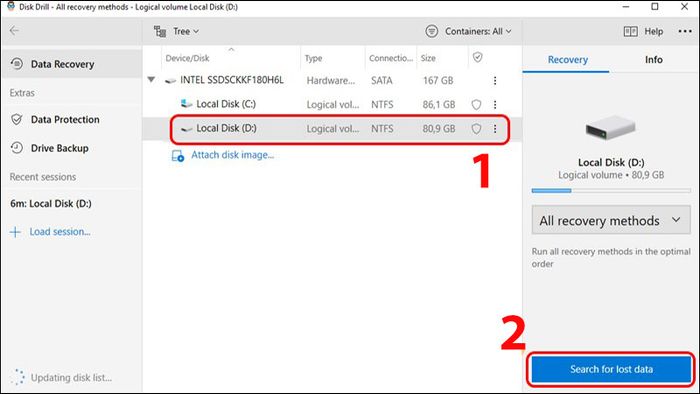
Task: Toggle protection shield for Local Disk (C:)
Action: [x=476, y=104]
